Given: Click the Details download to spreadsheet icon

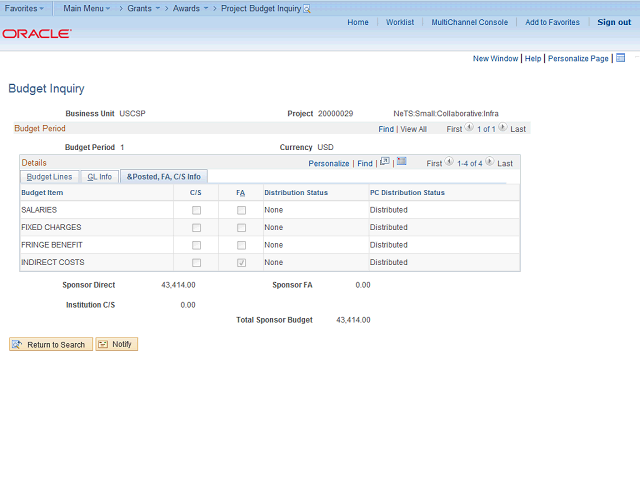Looking at the screenshot, I should (401, 162).
